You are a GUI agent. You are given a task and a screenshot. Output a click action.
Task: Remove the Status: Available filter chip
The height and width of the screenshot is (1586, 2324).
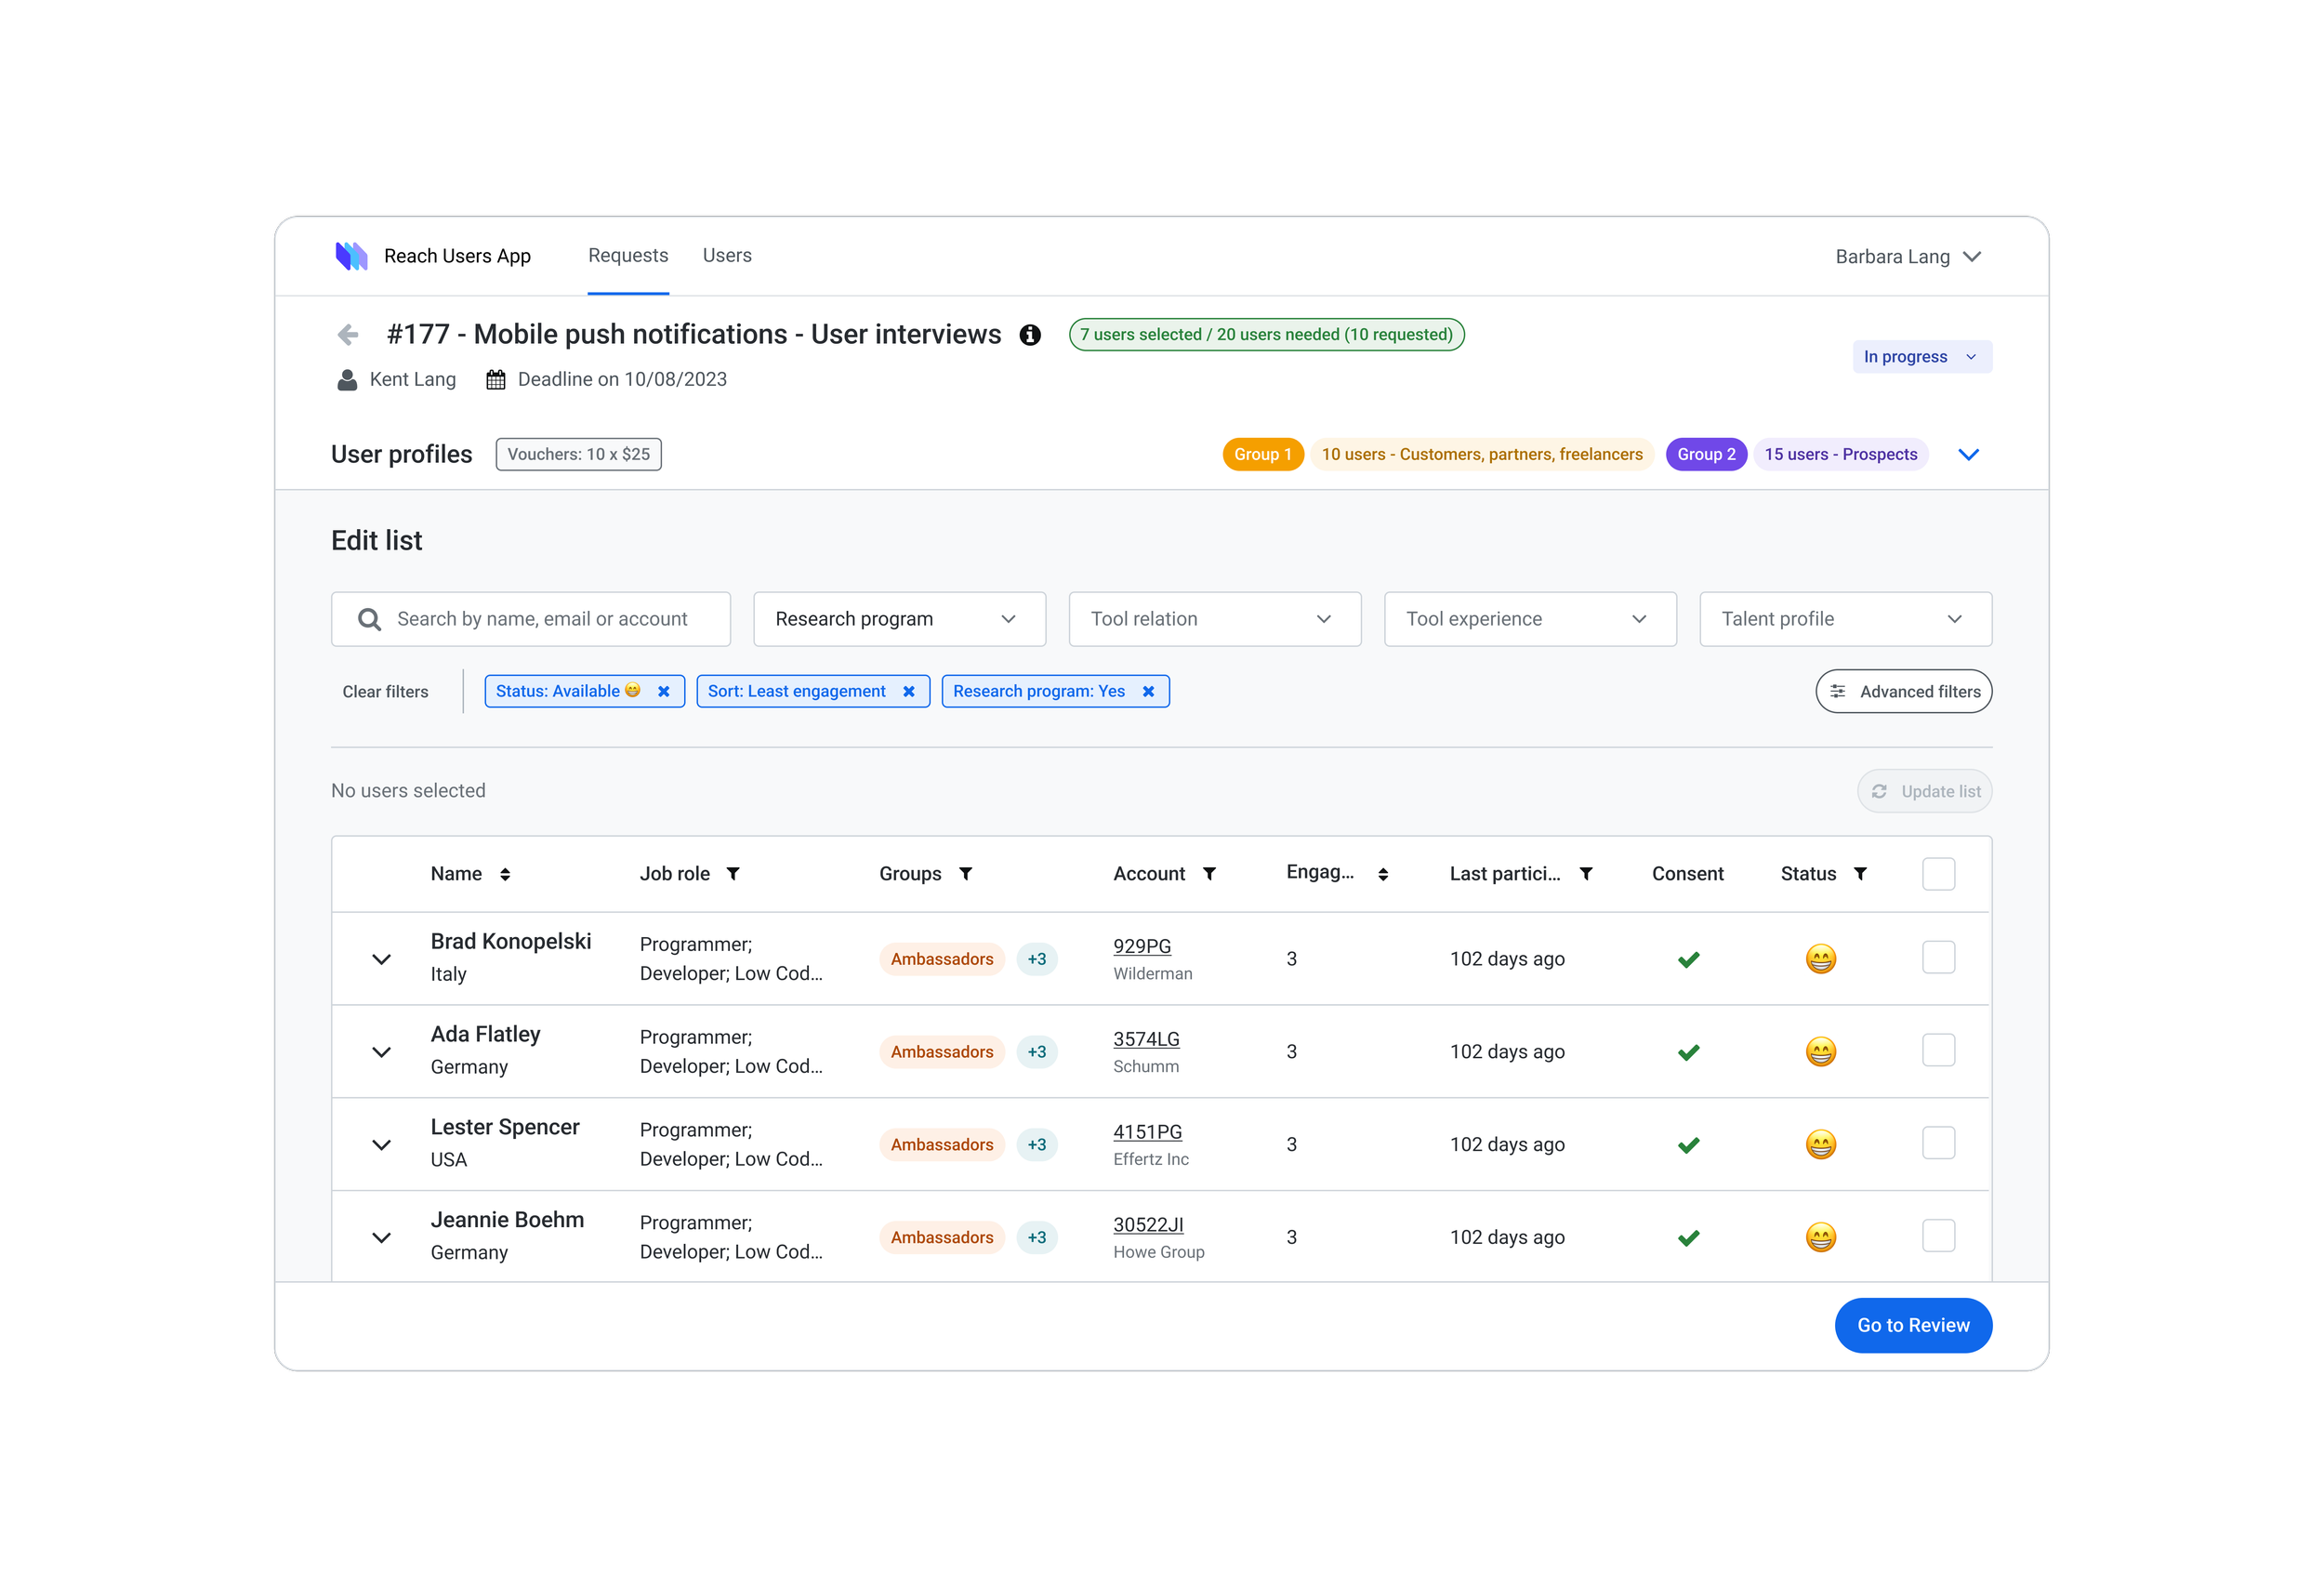coord(664,691)
